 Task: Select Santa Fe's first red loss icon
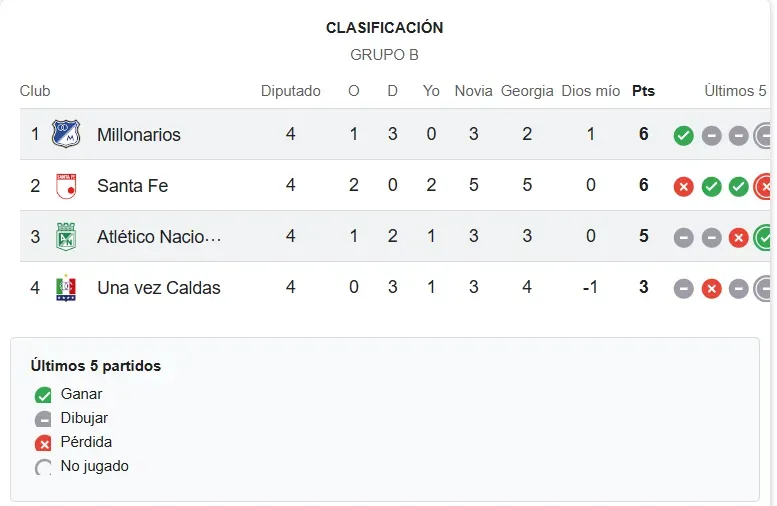pos(683,187)
